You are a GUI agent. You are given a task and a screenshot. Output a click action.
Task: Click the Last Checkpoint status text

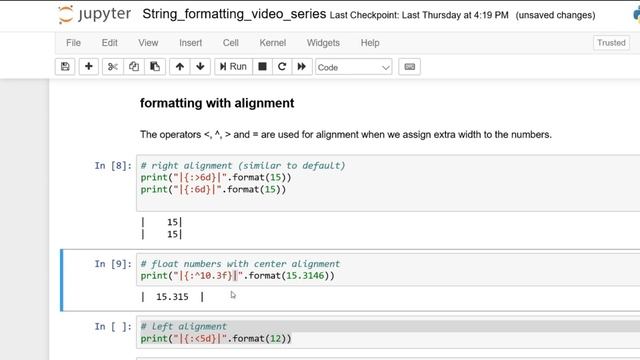pyautogui.click(x=419, y=15)
